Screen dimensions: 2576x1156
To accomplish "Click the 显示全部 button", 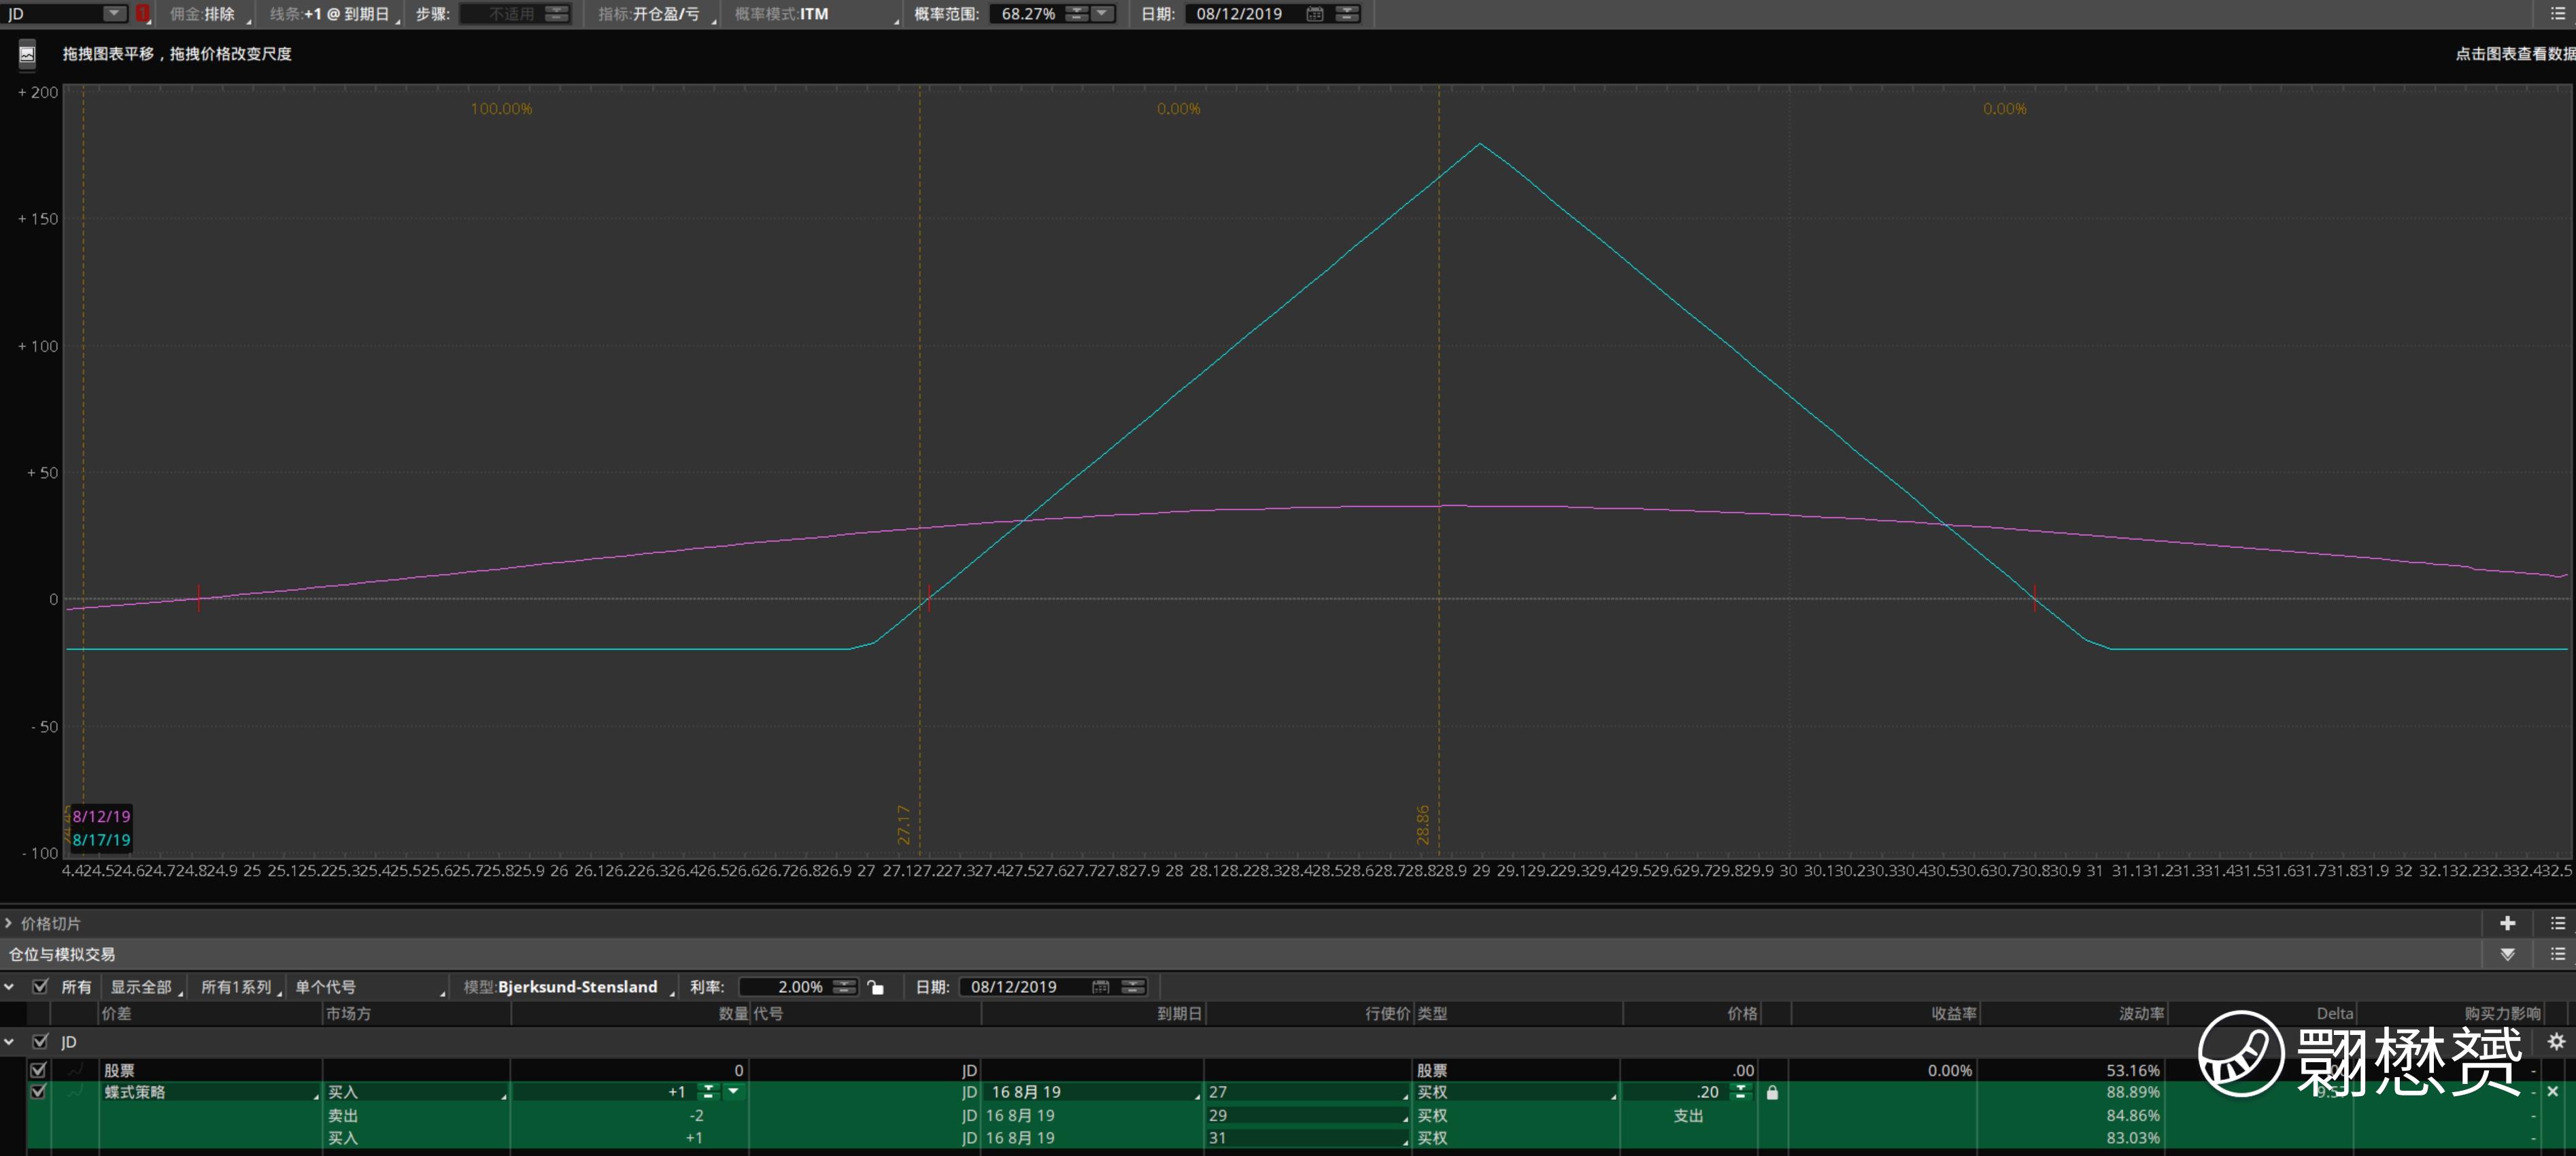I will point(141,987).
